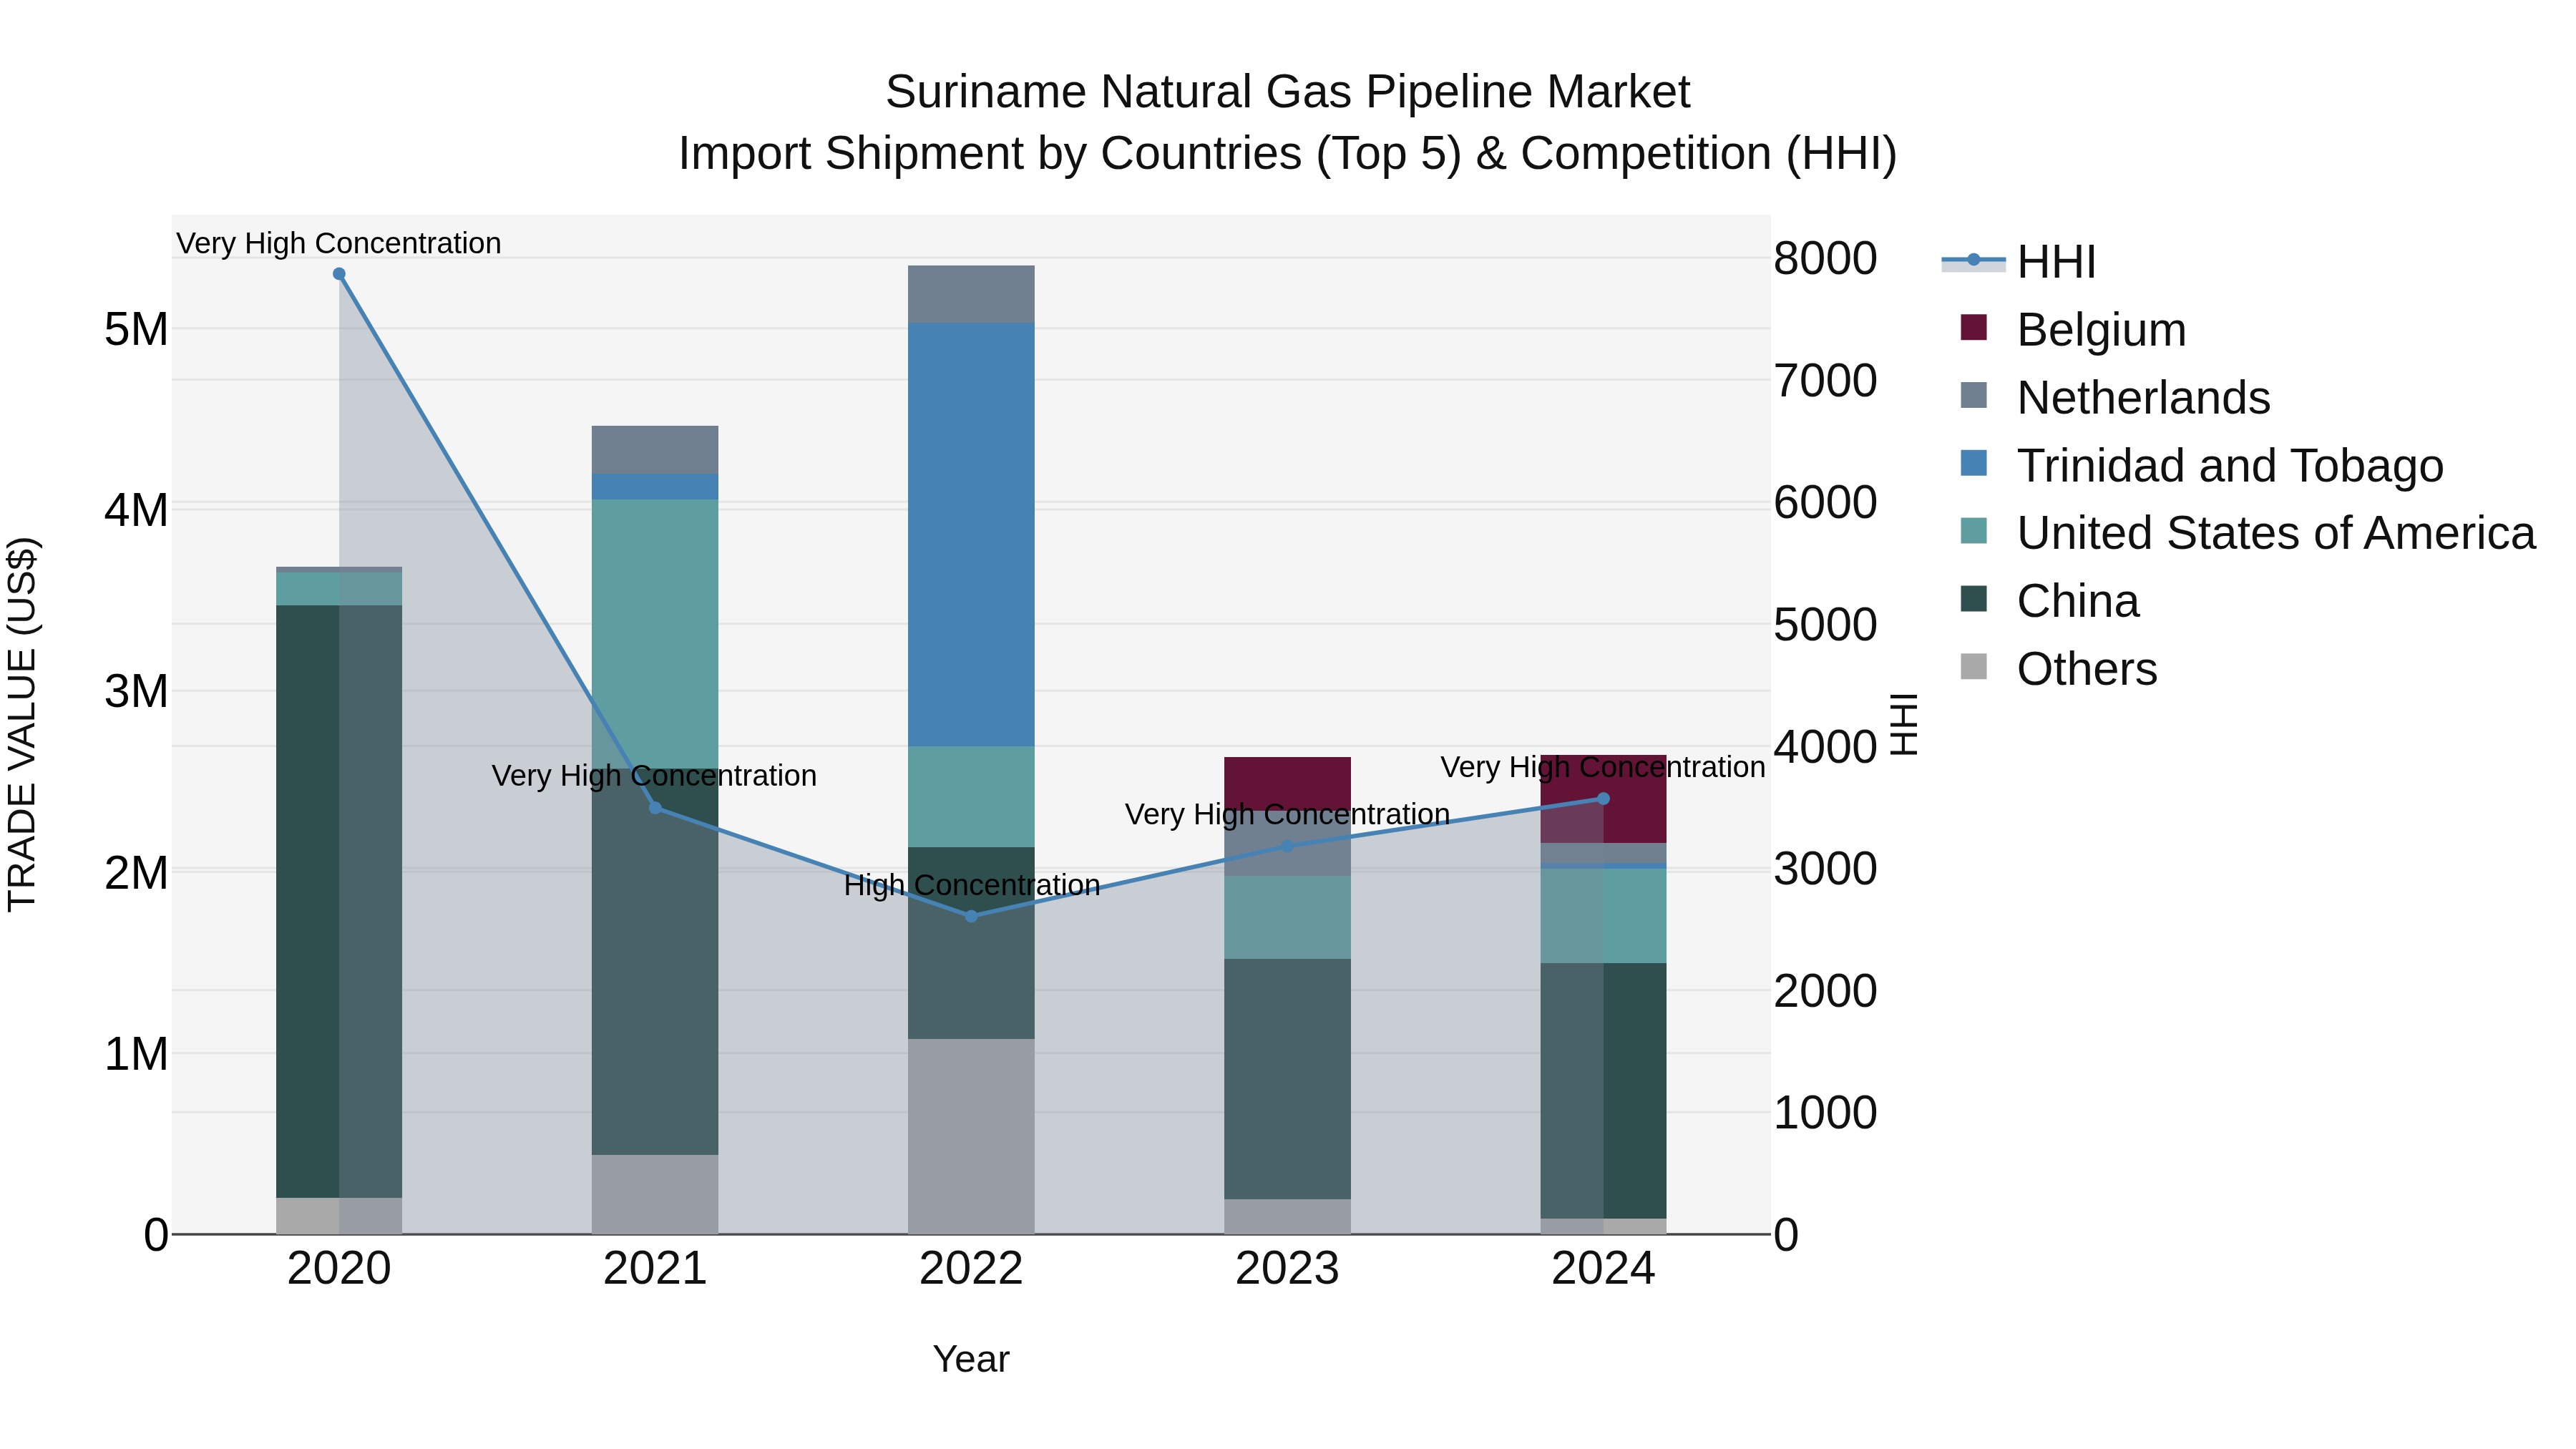Click 'Very High Concentration' annotation above 2020
The height and width of the screenshot is (1449, 2576).
(339, 243)
